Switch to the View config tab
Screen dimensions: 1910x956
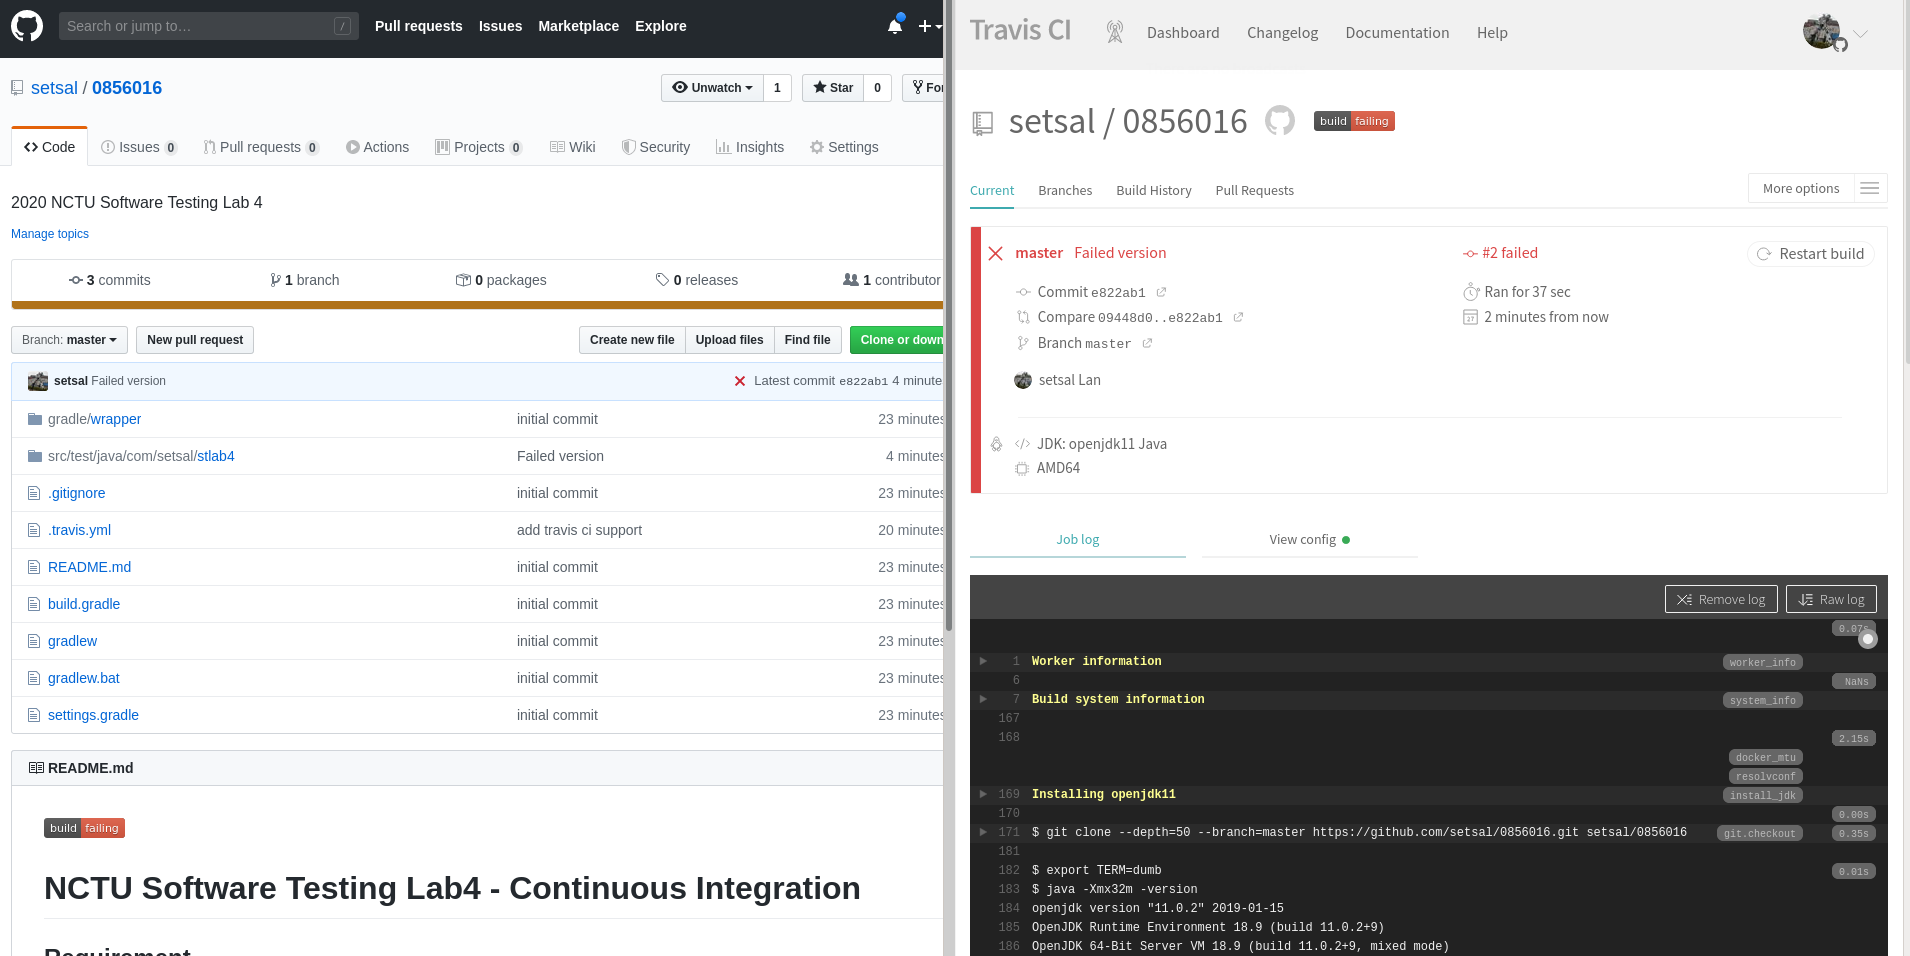1310,540
